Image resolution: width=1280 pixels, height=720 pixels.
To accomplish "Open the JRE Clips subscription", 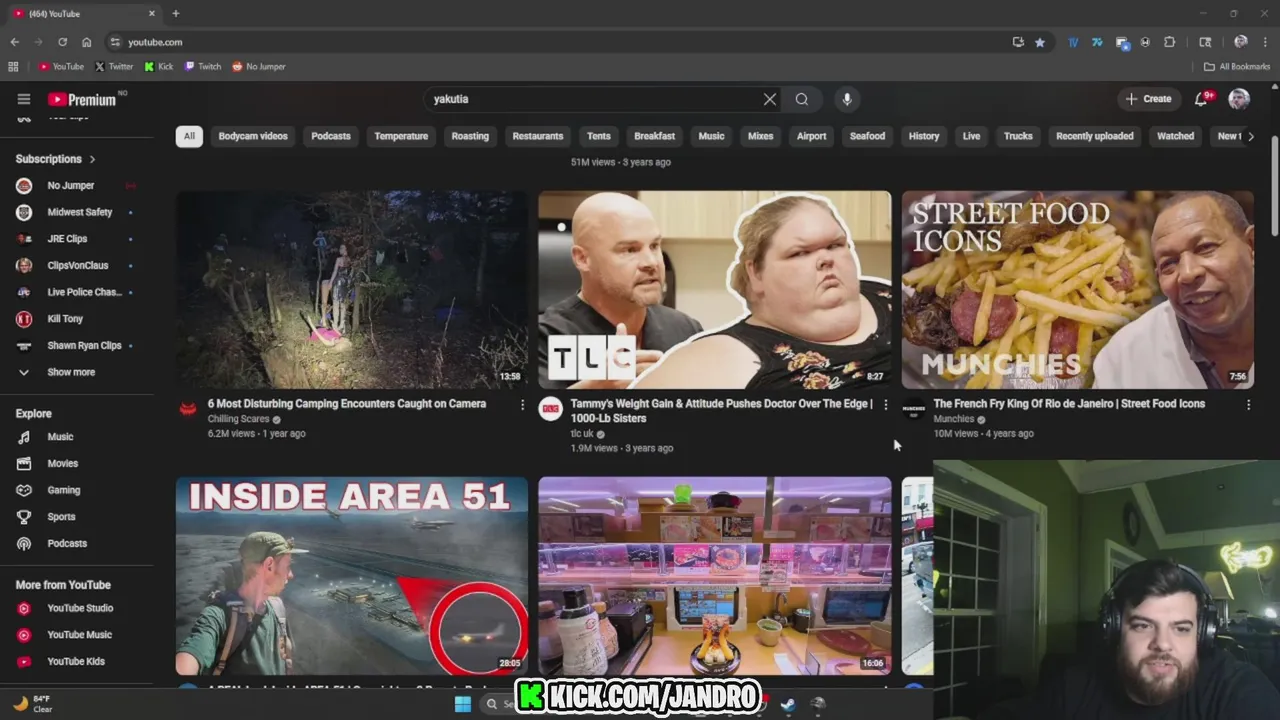I will [70, 239].
